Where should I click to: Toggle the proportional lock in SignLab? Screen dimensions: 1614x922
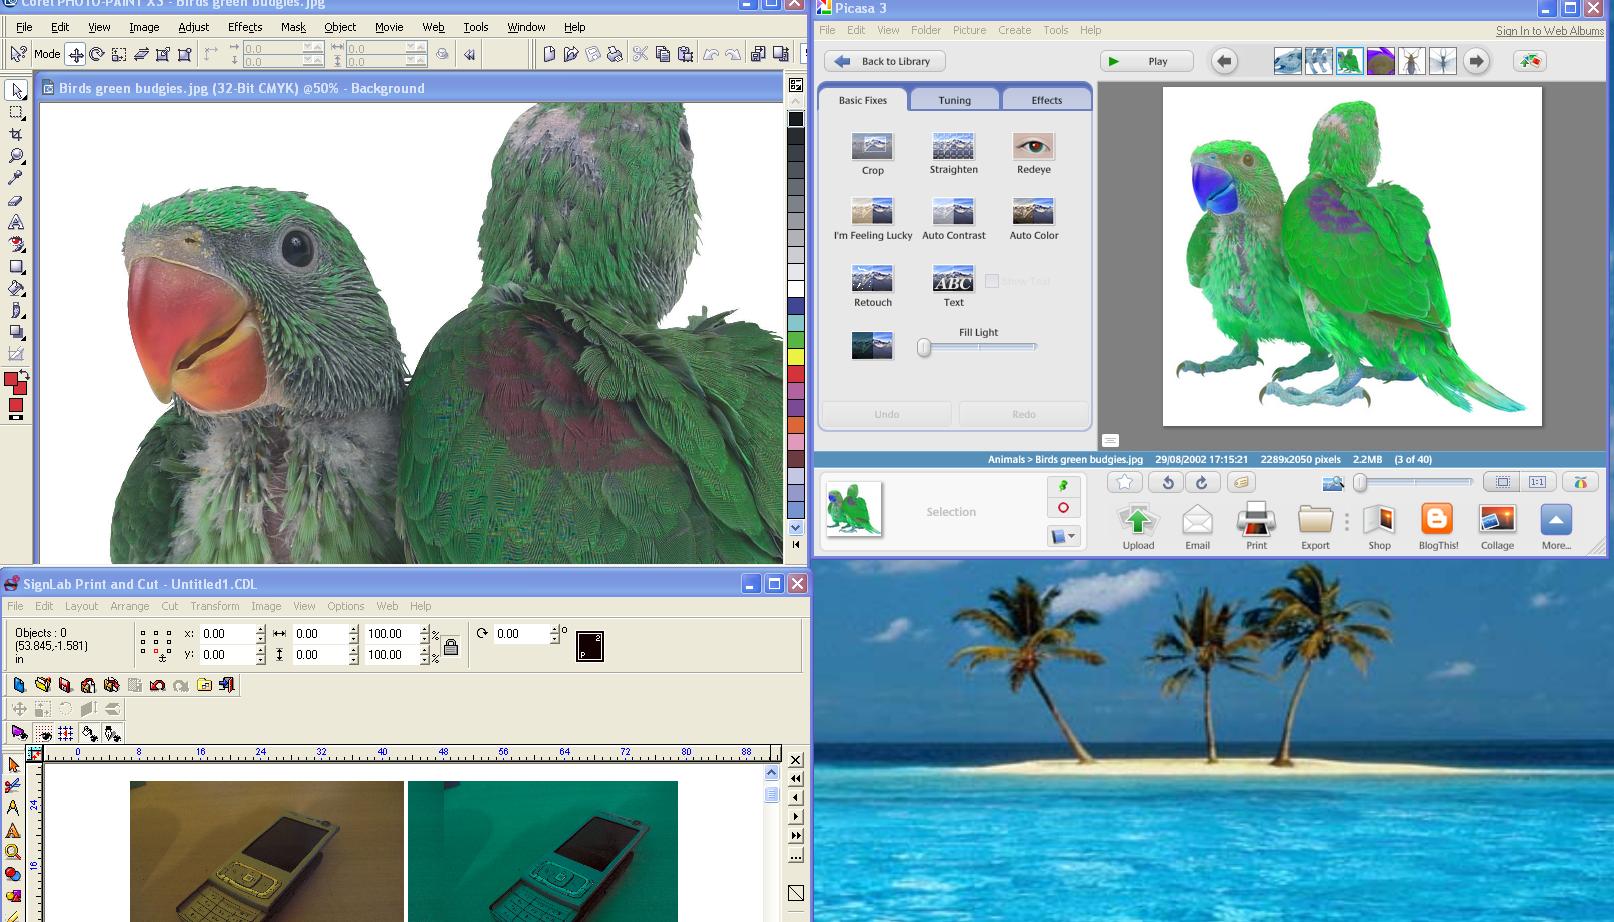click(x=451, y=647)
